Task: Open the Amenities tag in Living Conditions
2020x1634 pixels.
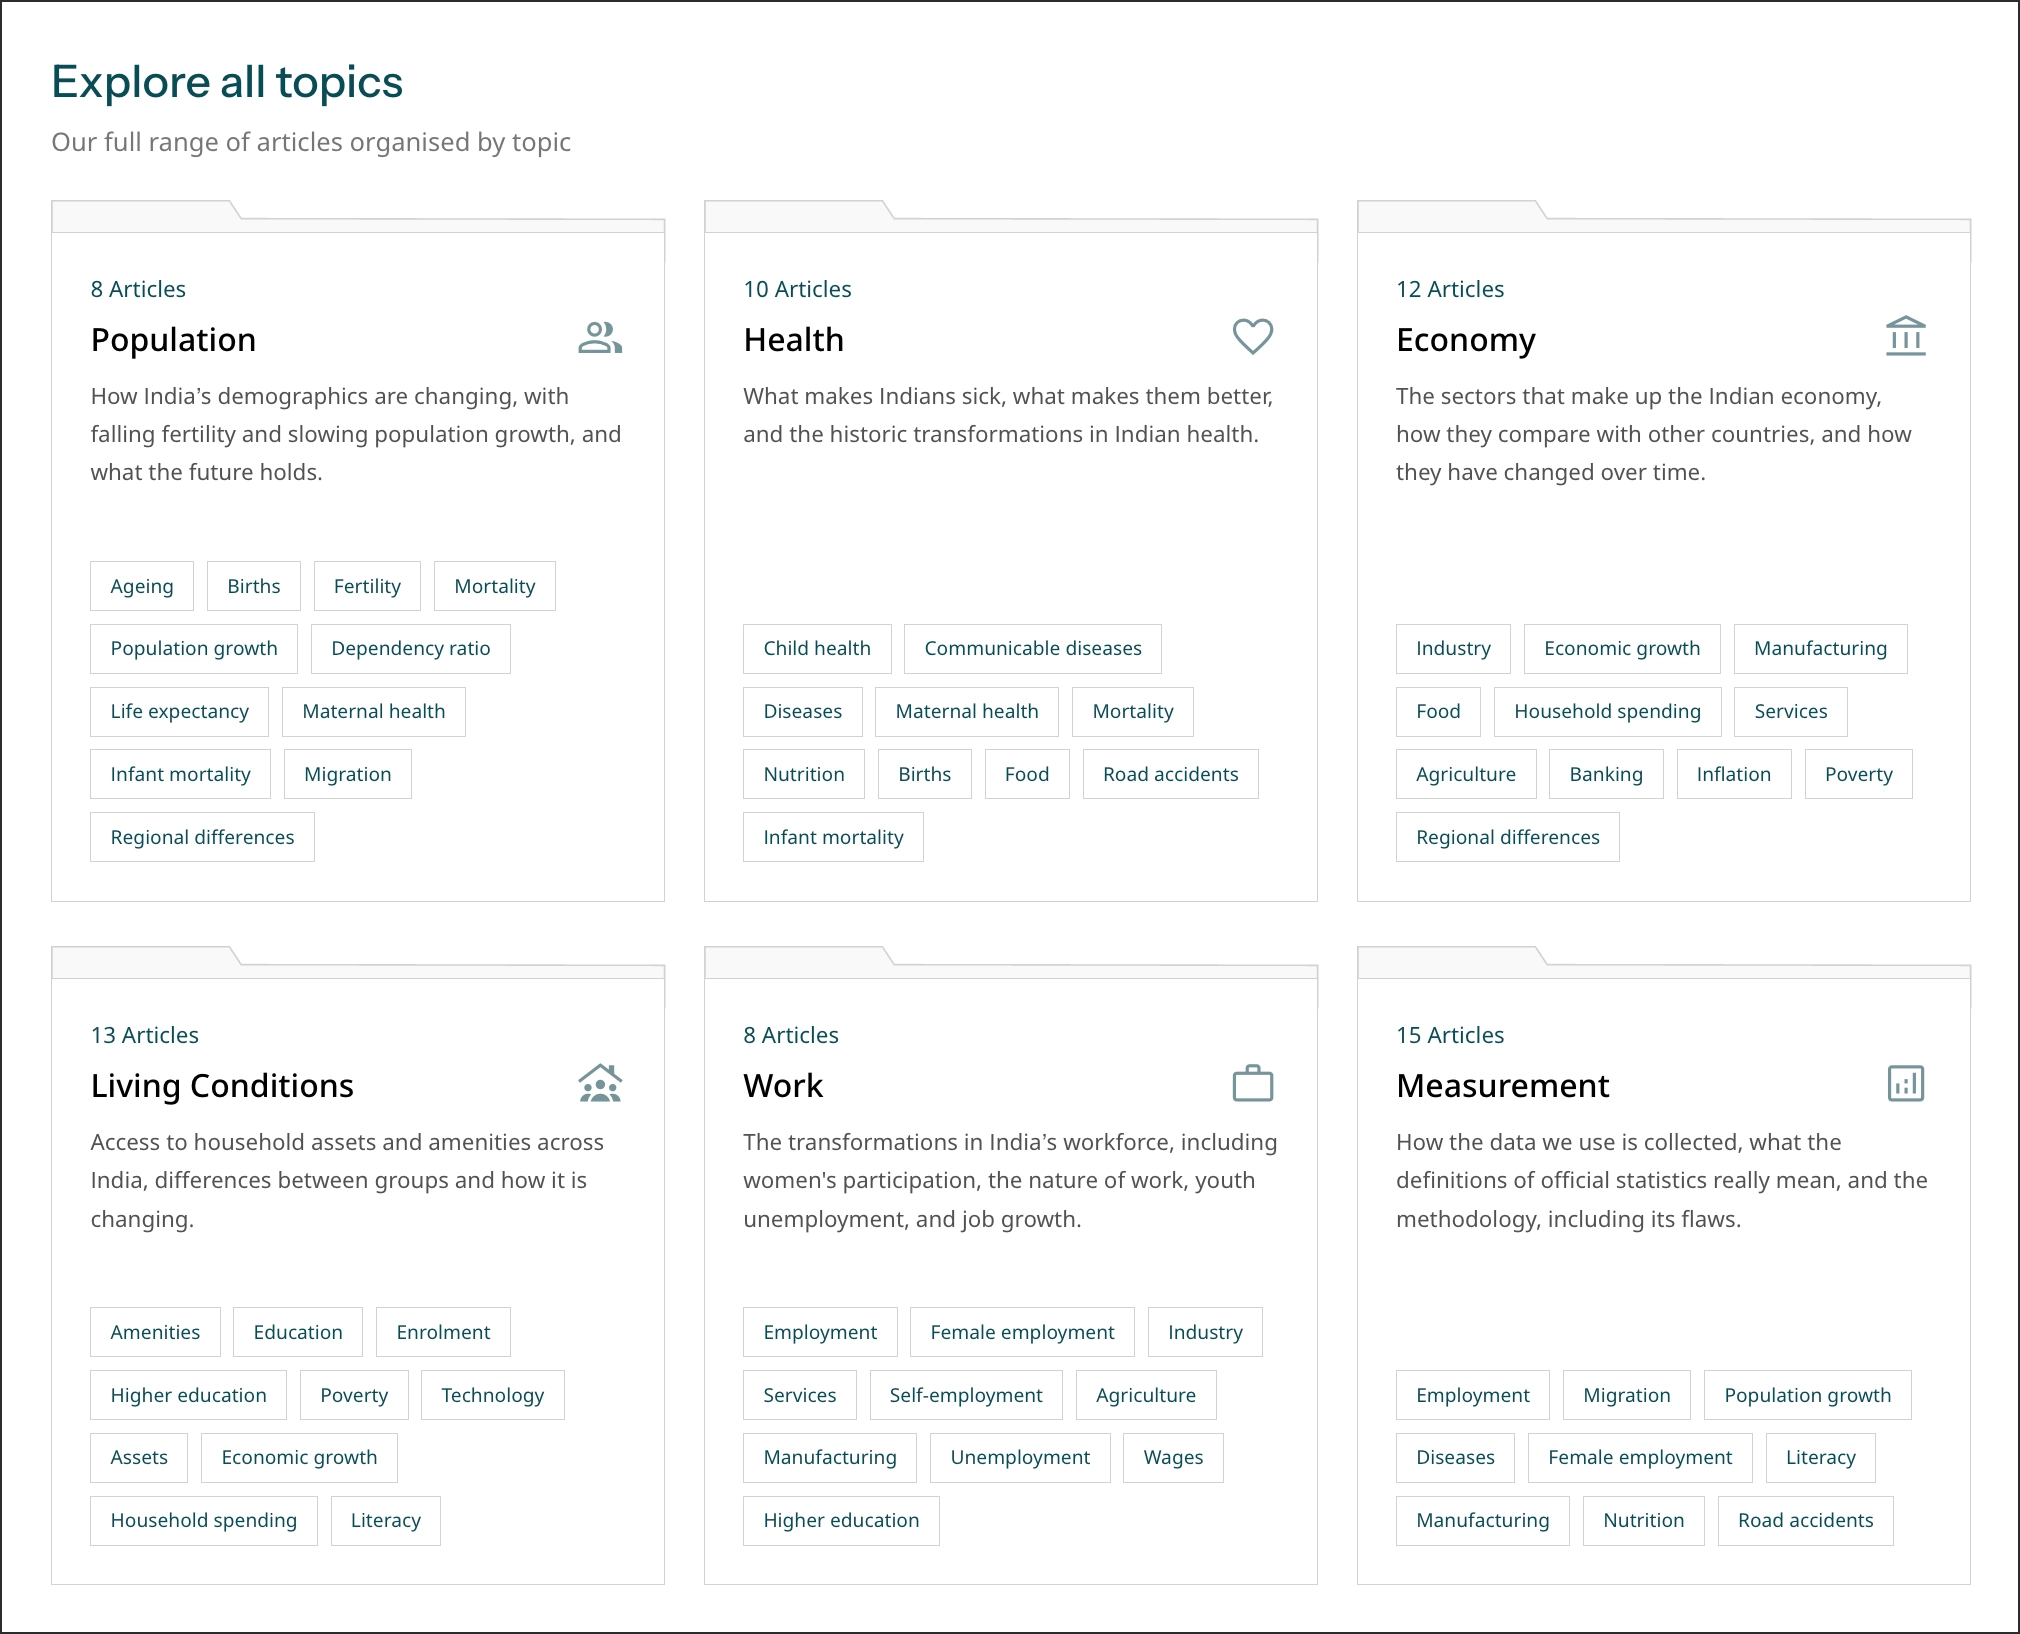Action: coord(155,1332)
